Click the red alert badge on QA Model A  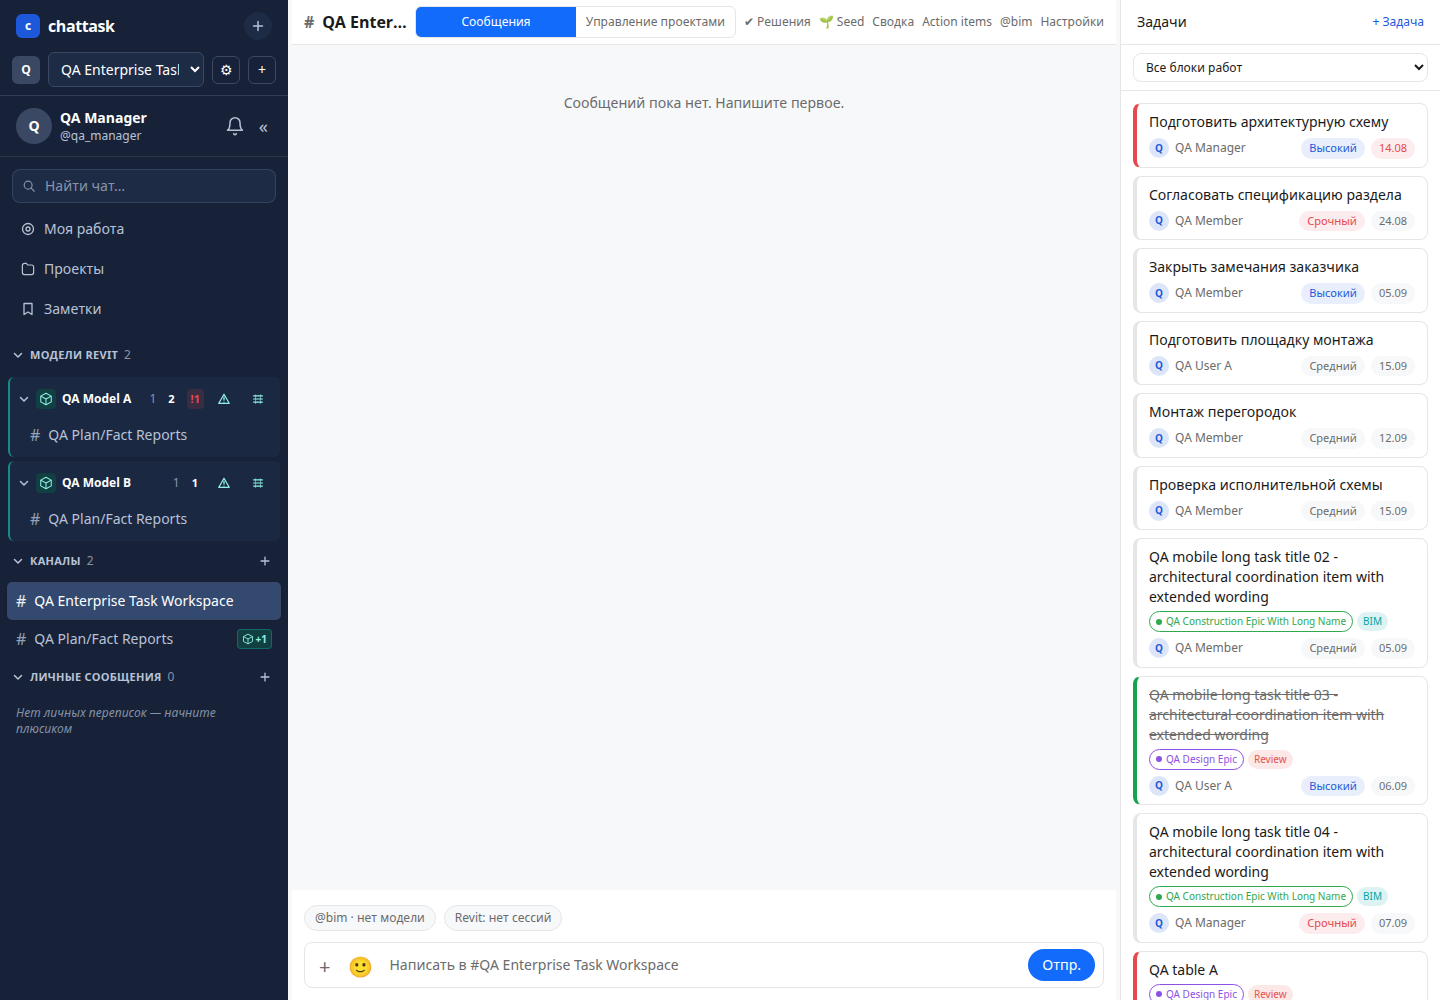[x=195, y=399]
